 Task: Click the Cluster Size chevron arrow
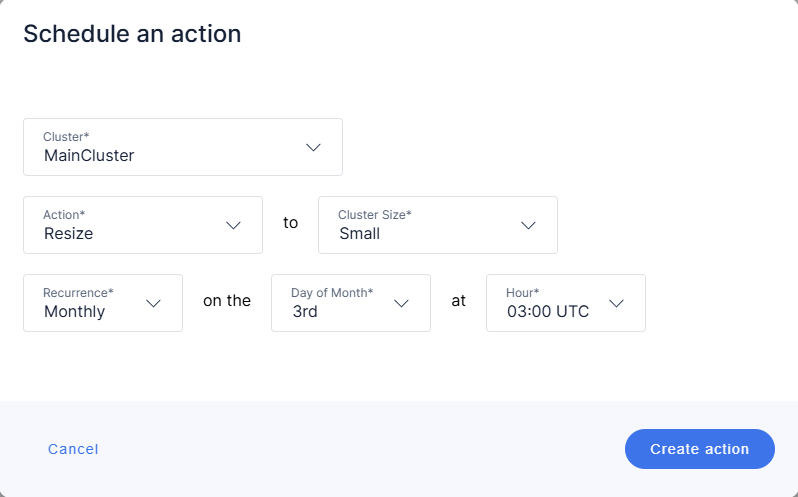(528, 225)
